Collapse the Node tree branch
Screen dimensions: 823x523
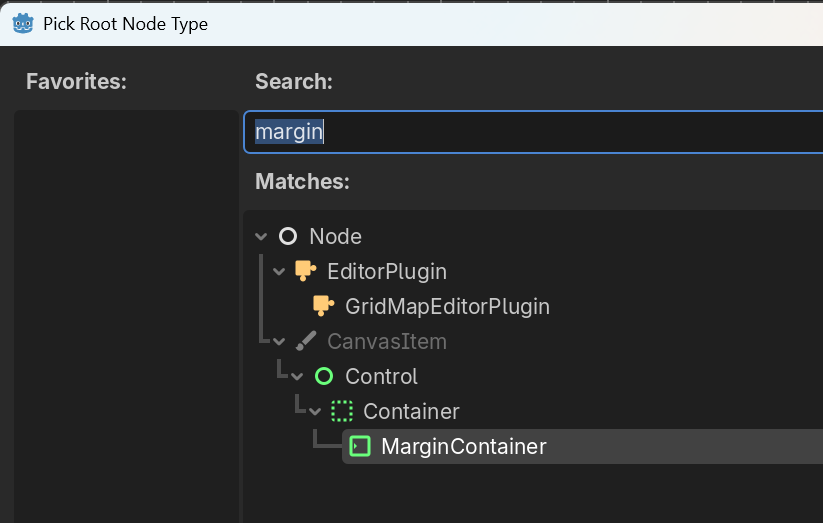tap(261, 236)
